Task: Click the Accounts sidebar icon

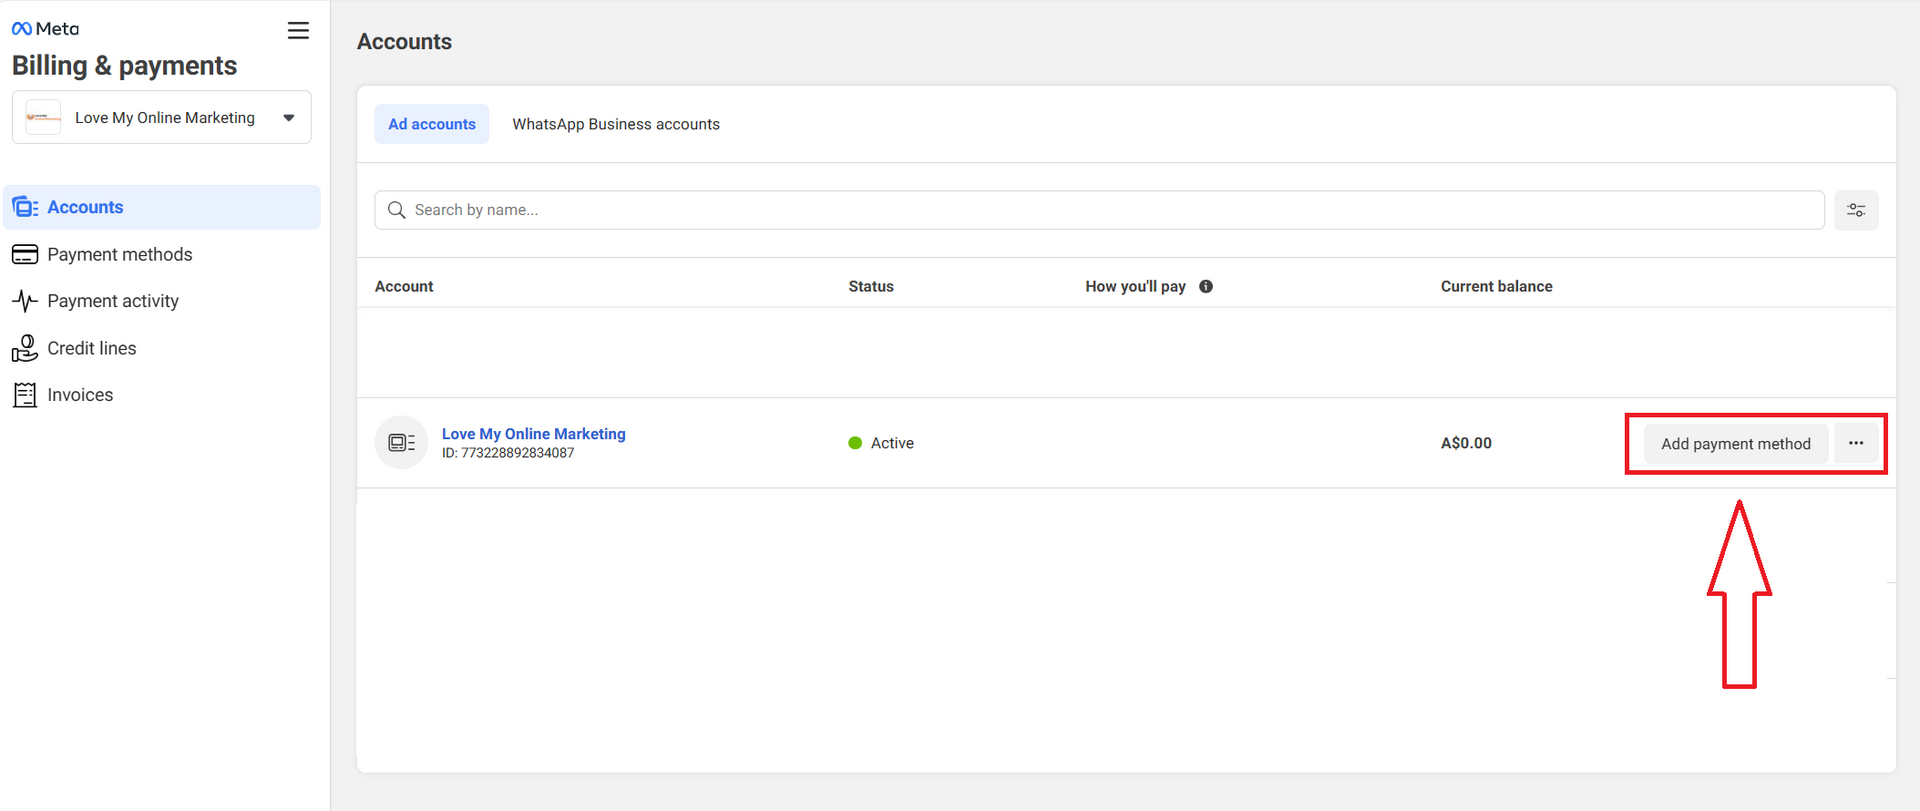Action: 25,207
